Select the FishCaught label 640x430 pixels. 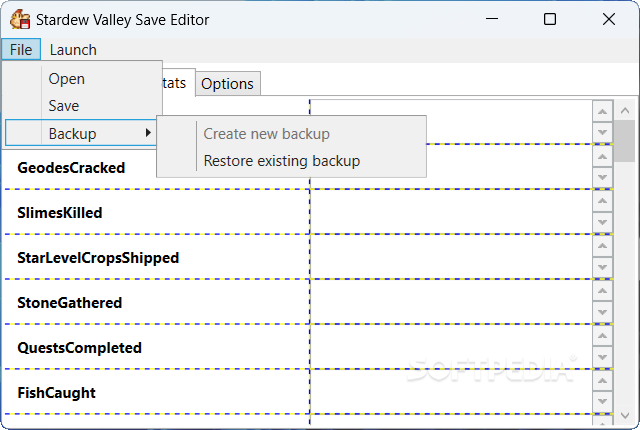(x=56, y=393)
